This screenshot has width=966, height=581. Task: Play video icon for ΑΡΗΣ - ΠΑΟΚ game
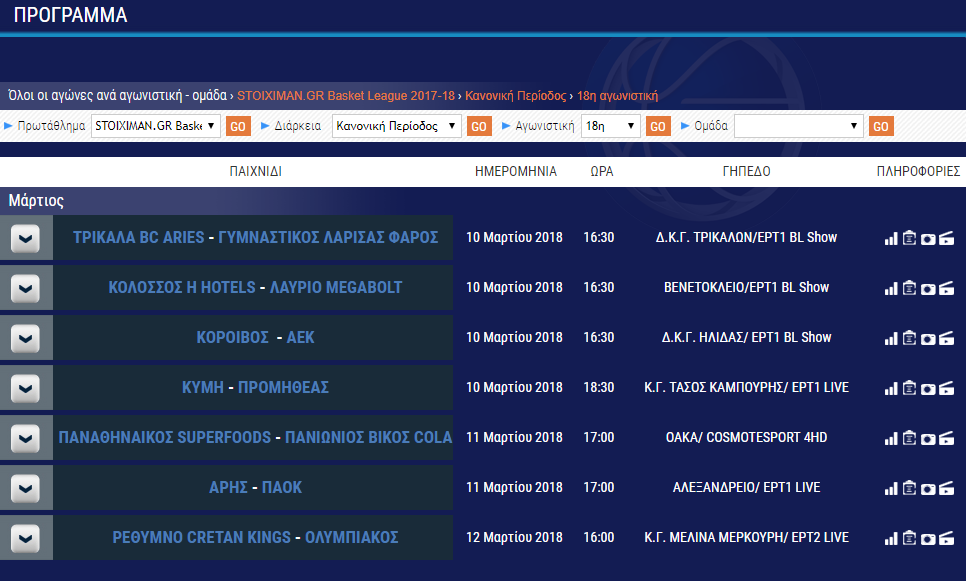(x=946, y=488)
